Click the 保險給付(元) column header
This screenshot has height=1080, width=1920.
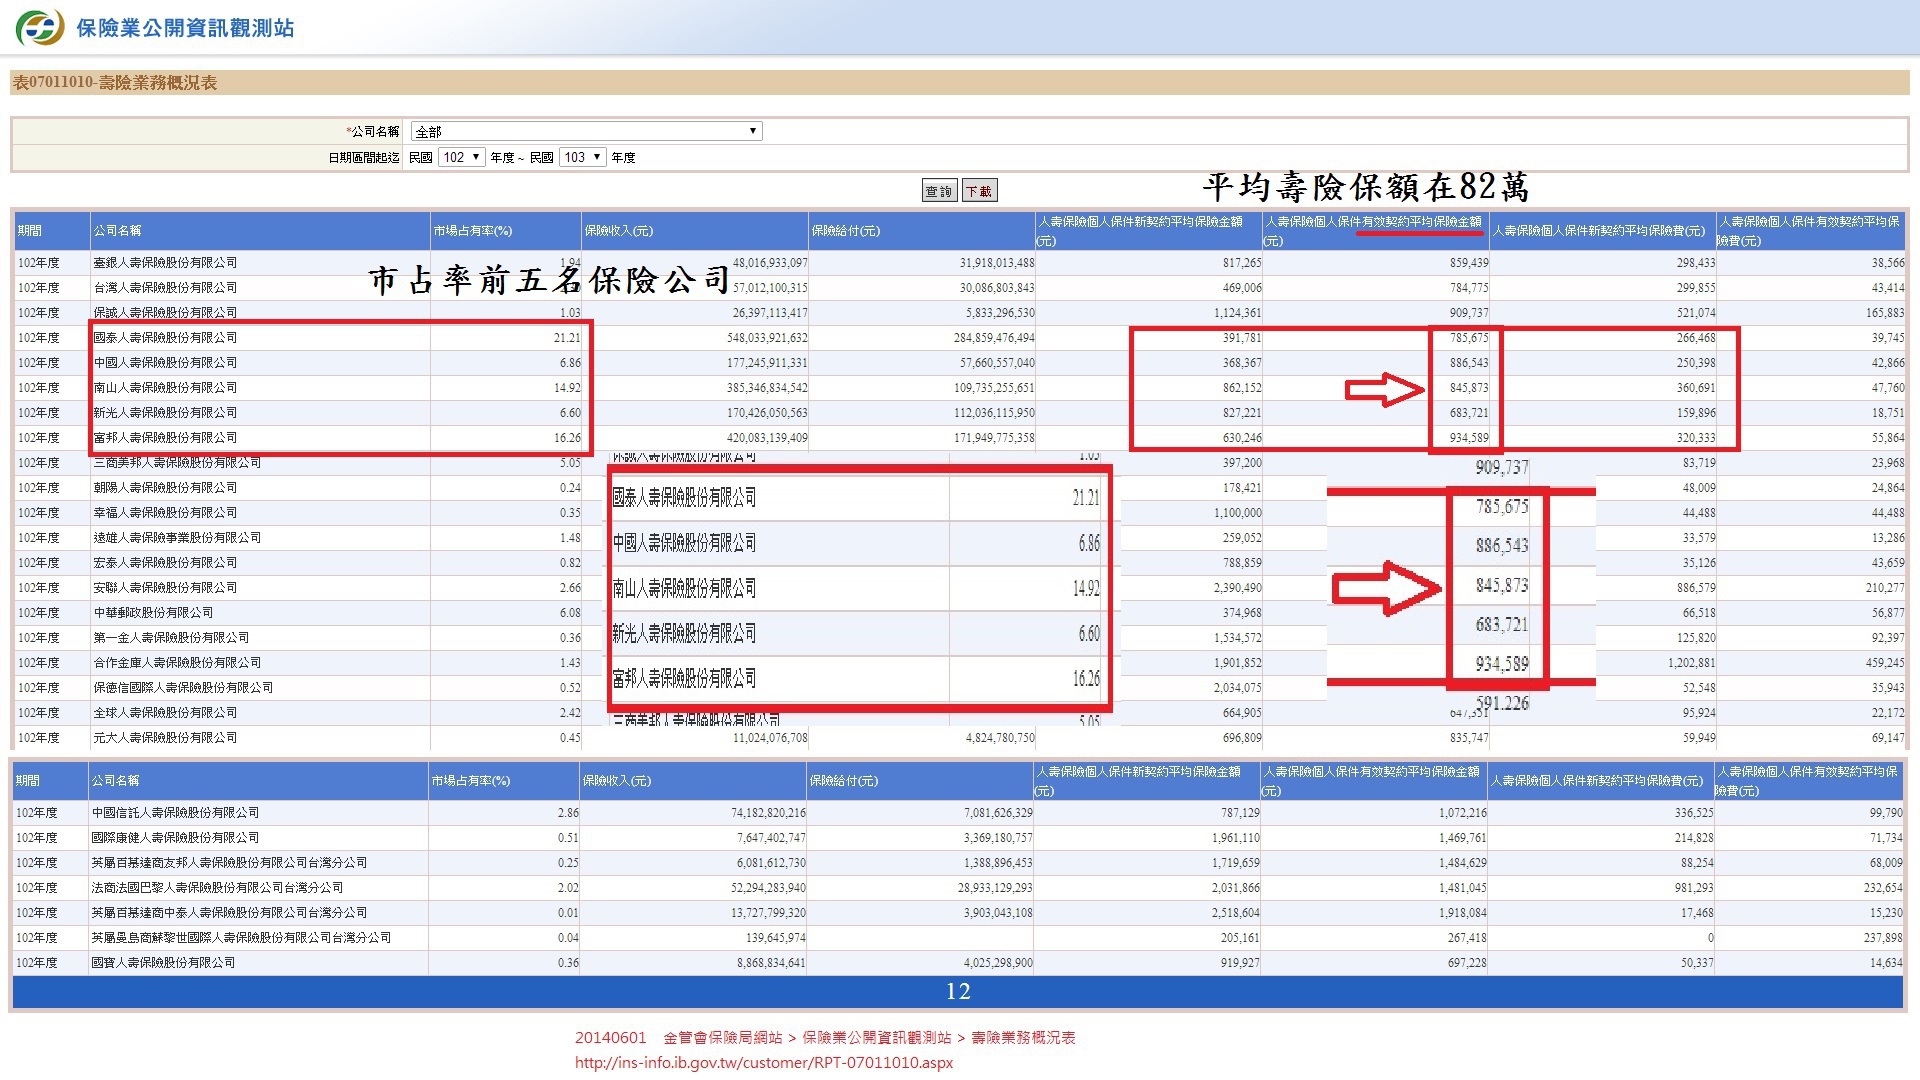tap(845, 231)
